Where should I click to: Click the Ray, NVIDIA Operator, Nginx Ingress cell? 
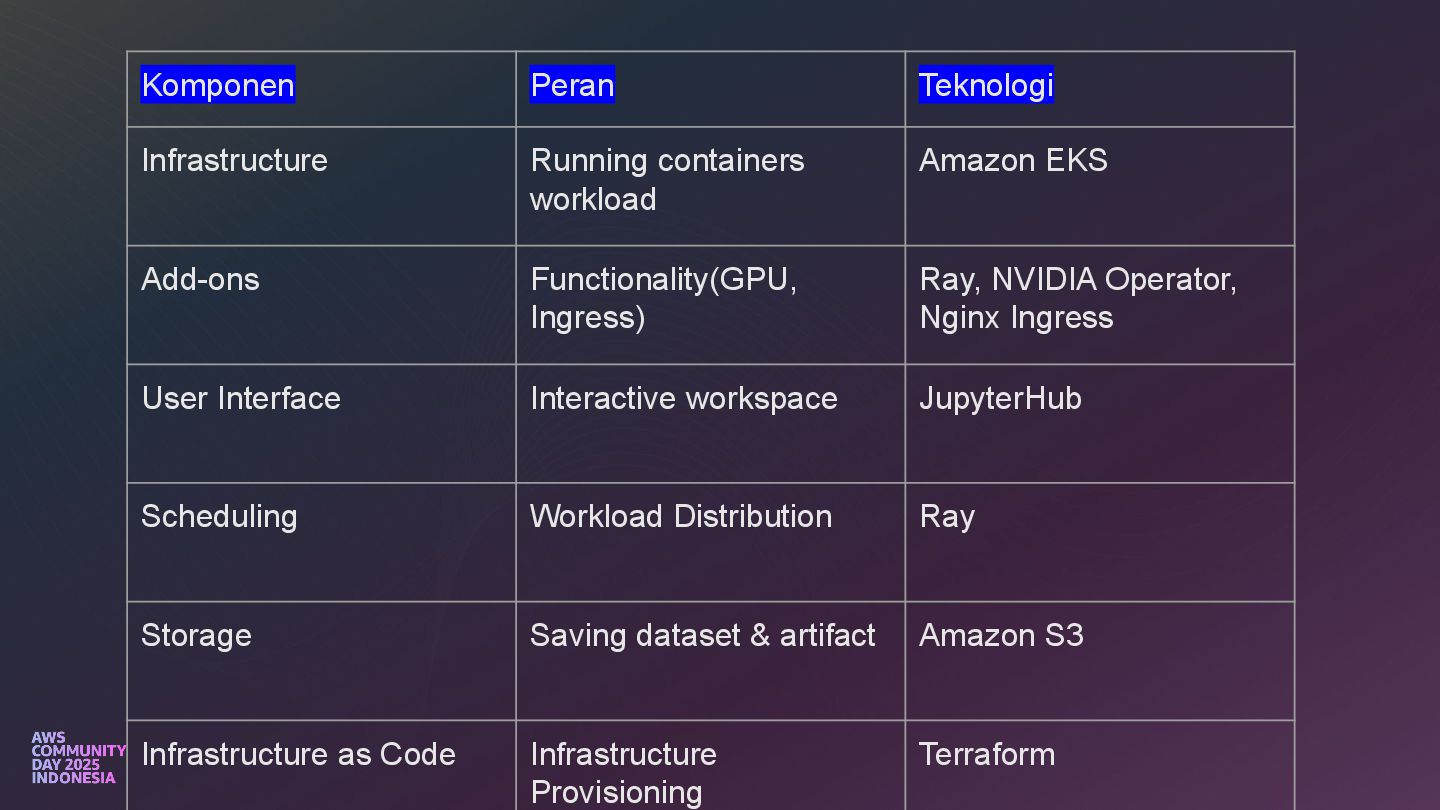pos(1077,298)
